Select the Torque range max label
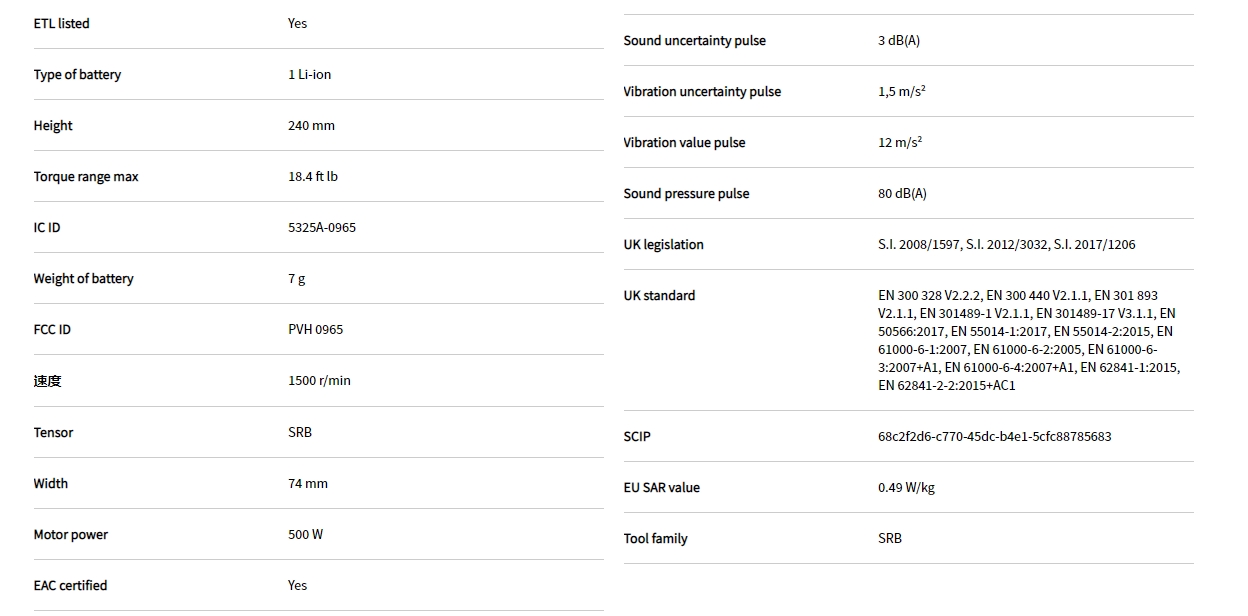The height and width of the screenshot is (616, 1248). tap(86, 176)
